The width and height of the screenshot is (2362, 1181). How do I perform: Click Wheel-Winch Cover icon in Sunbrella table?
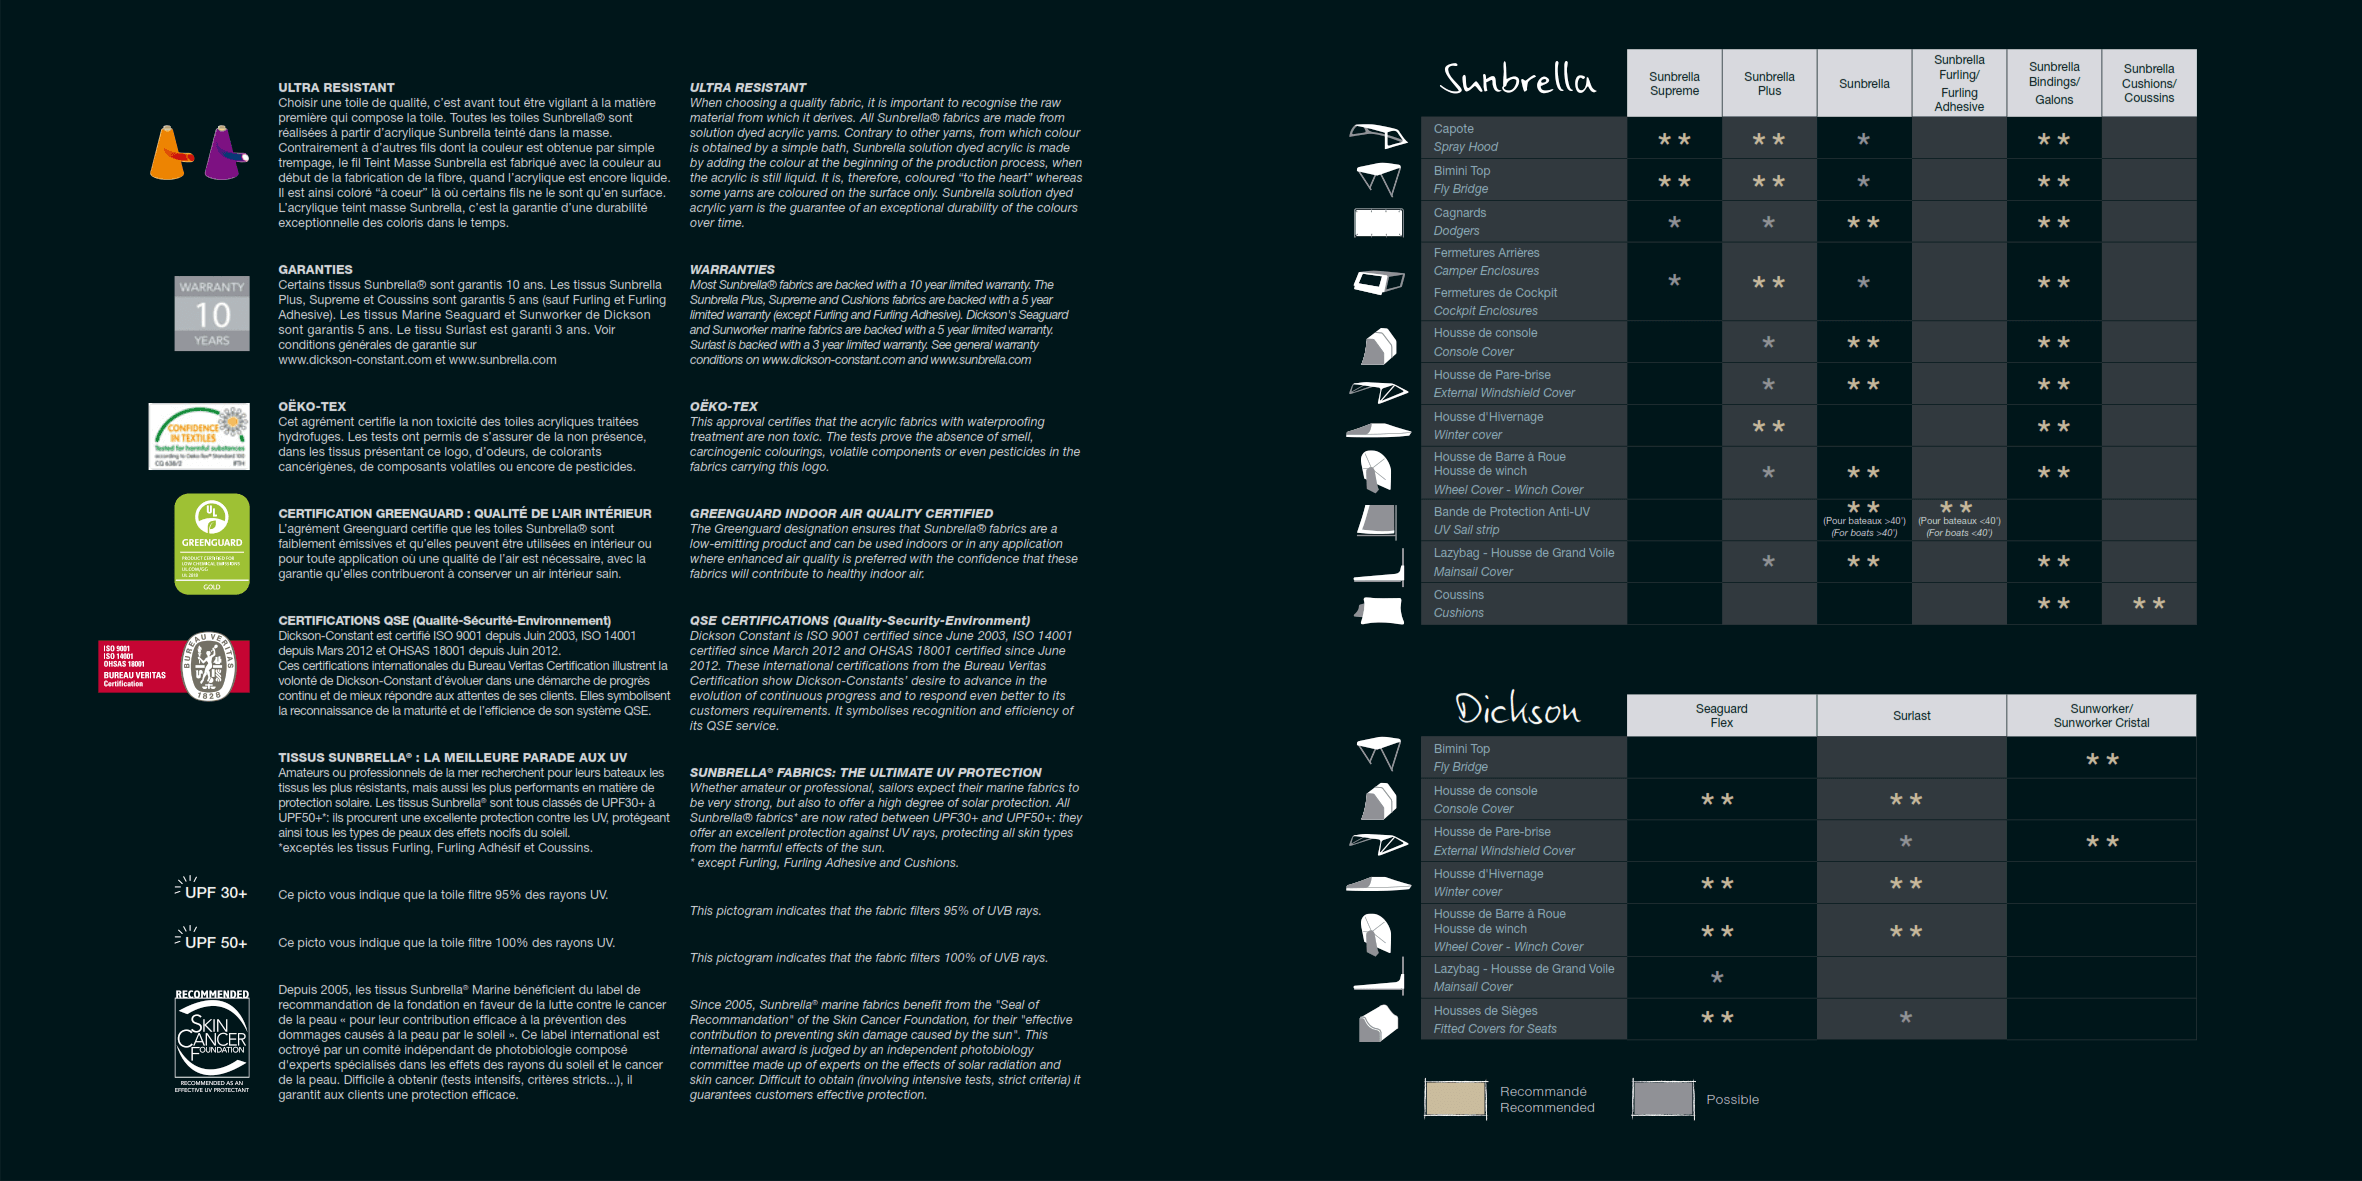click(1376, 470)
